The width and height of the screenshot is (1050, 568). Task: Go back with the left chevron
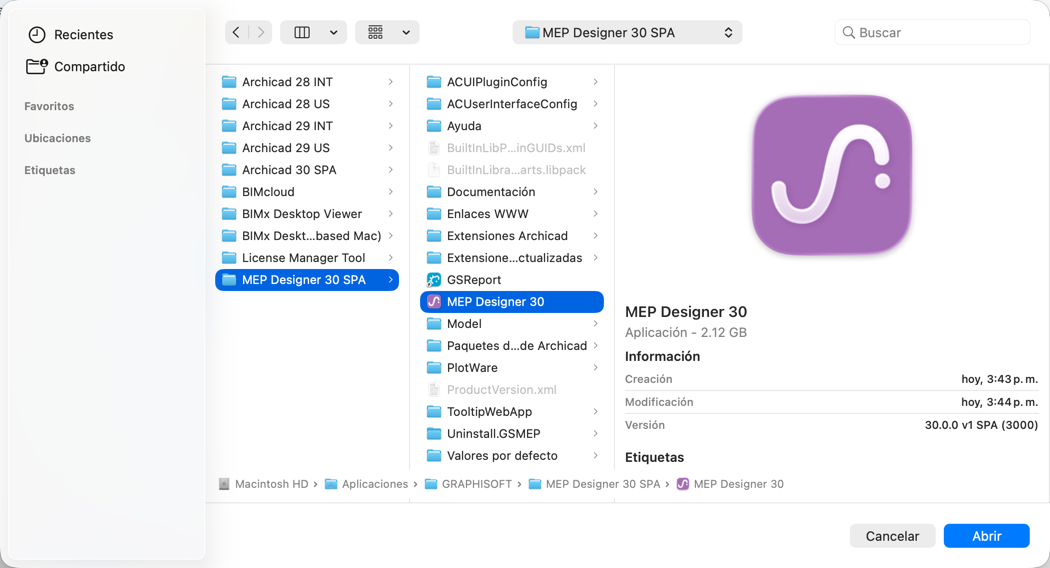click(x=236, y=32)
